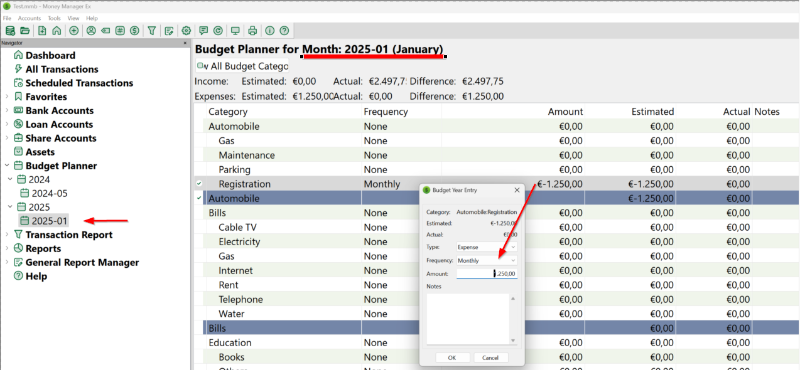
Task: Close the Navigator panel with its x
Action: pos(185,43)
